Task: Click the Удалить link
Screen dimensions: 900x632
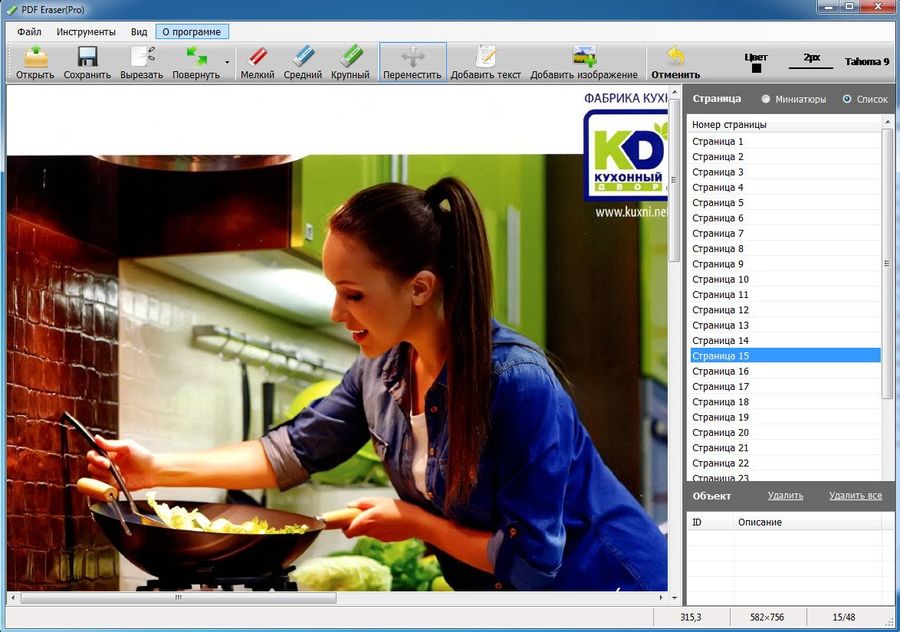Action: pyautogui.click(x=785, y=495)
